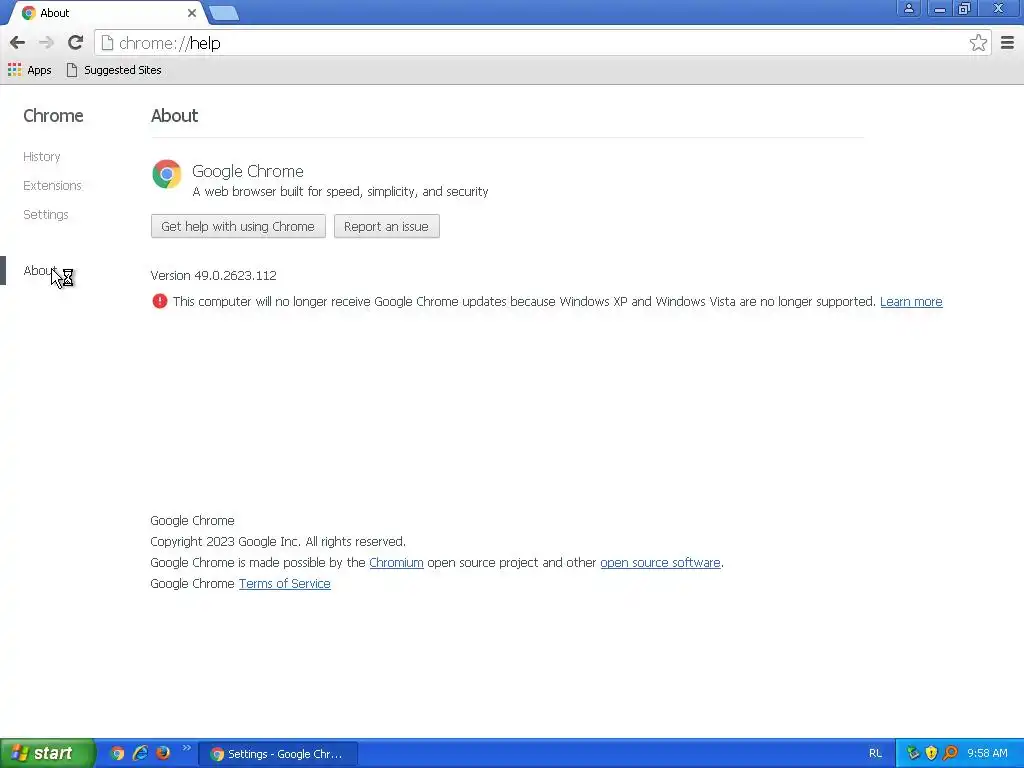The image size is (1024, 768).
Task: Restore down the Chrome window
Action: pyautogui.click(x=965, y=8)
